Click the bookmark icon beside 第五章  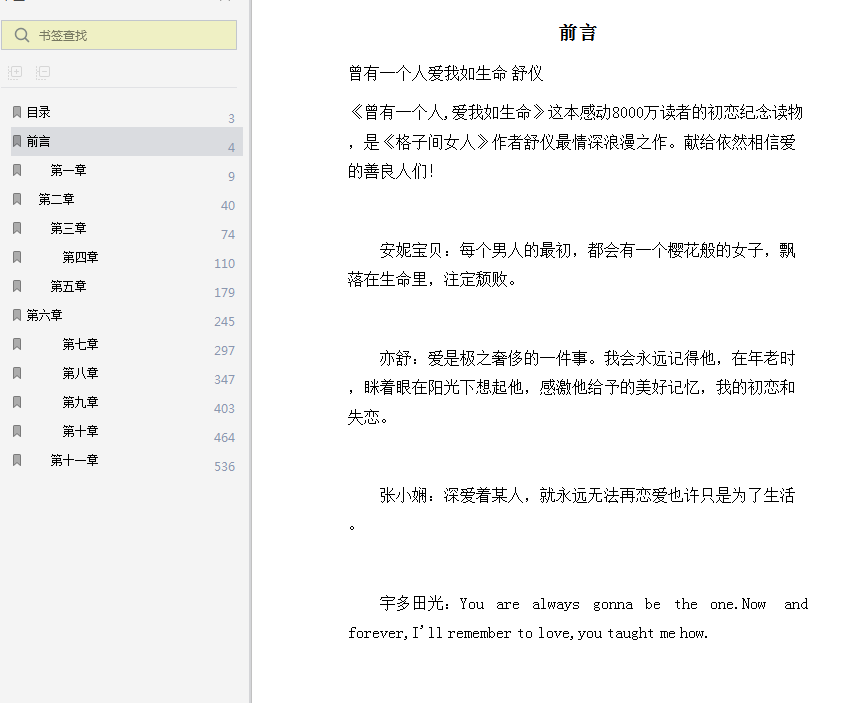(x=17, y=286)
